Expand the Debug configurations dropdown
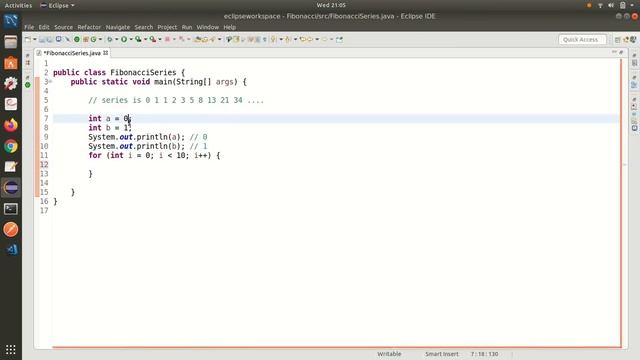 [x=116, y=40]
